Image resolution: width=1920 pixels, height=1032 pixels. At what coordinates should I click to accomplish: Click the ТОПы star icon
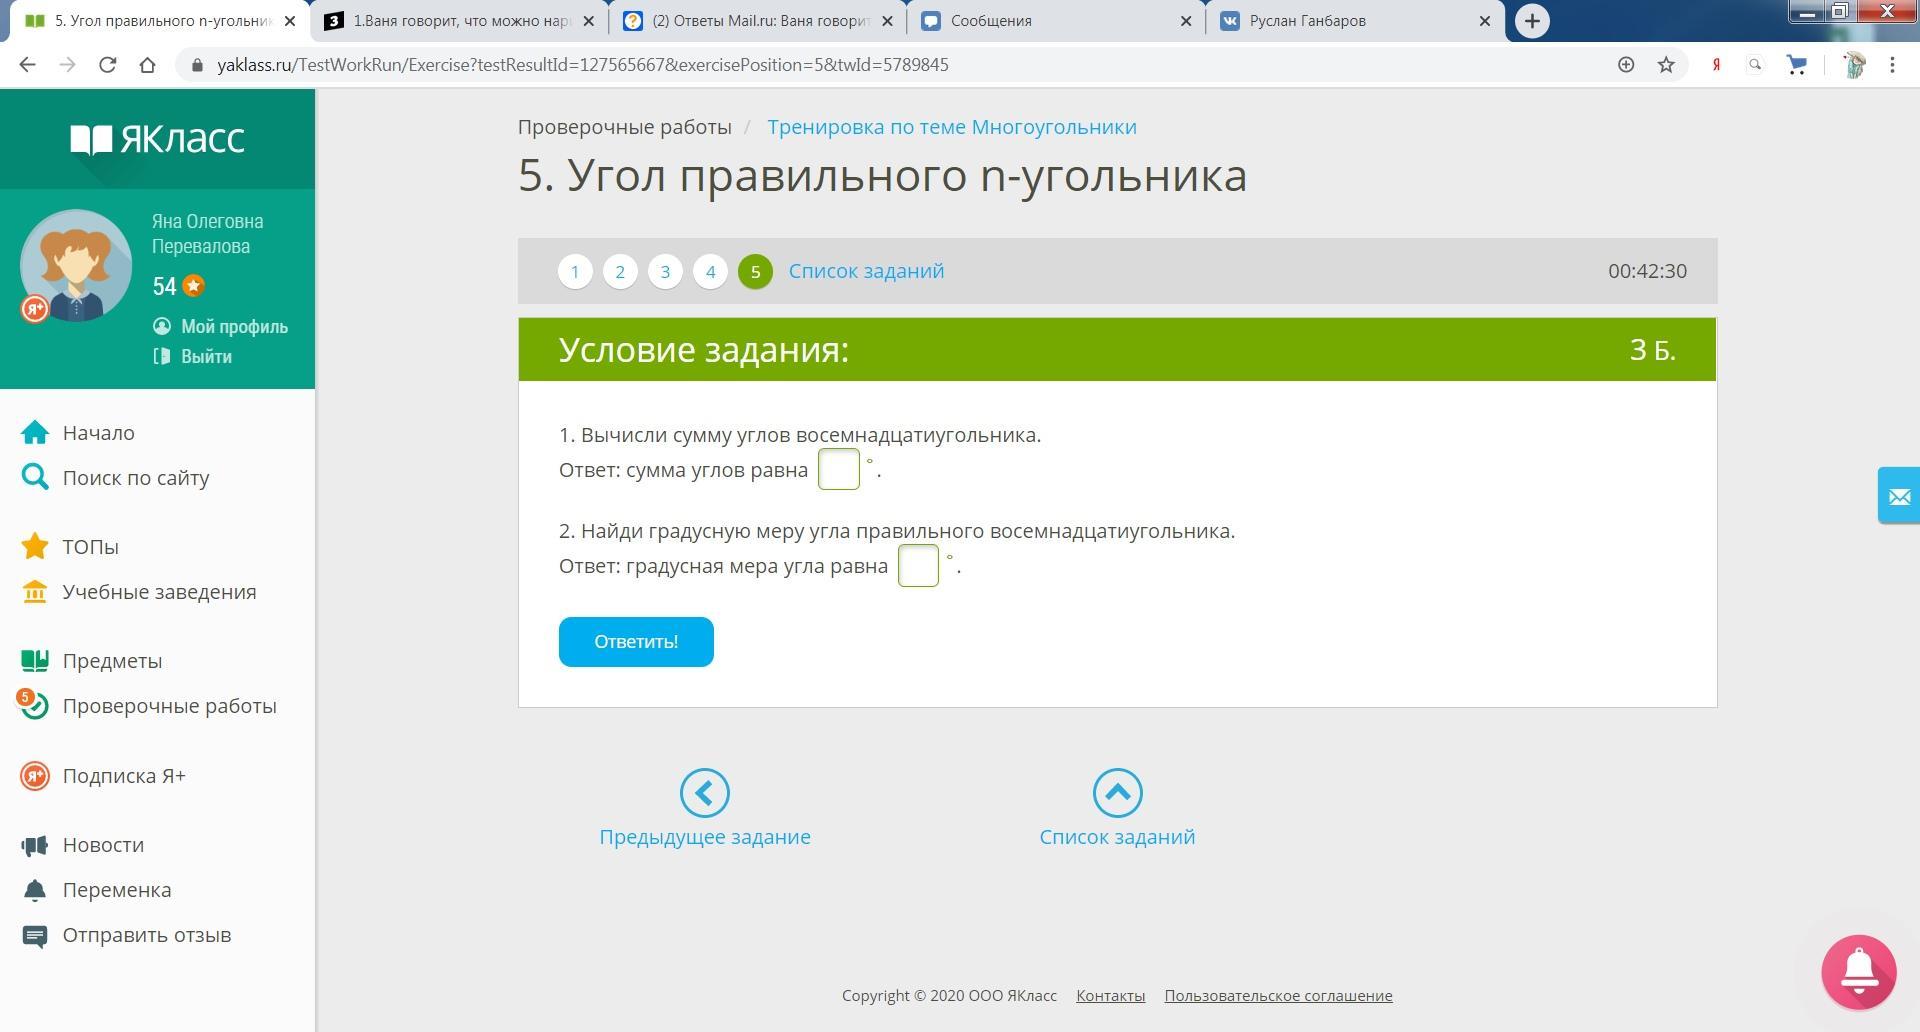[35, 546]
